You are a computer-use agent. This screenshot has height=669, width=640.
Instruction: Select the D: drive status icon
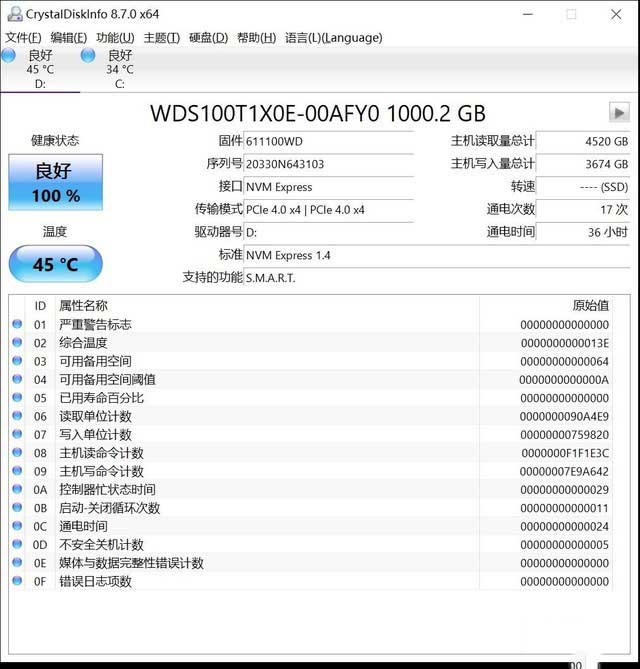click(x=9, y=55)
